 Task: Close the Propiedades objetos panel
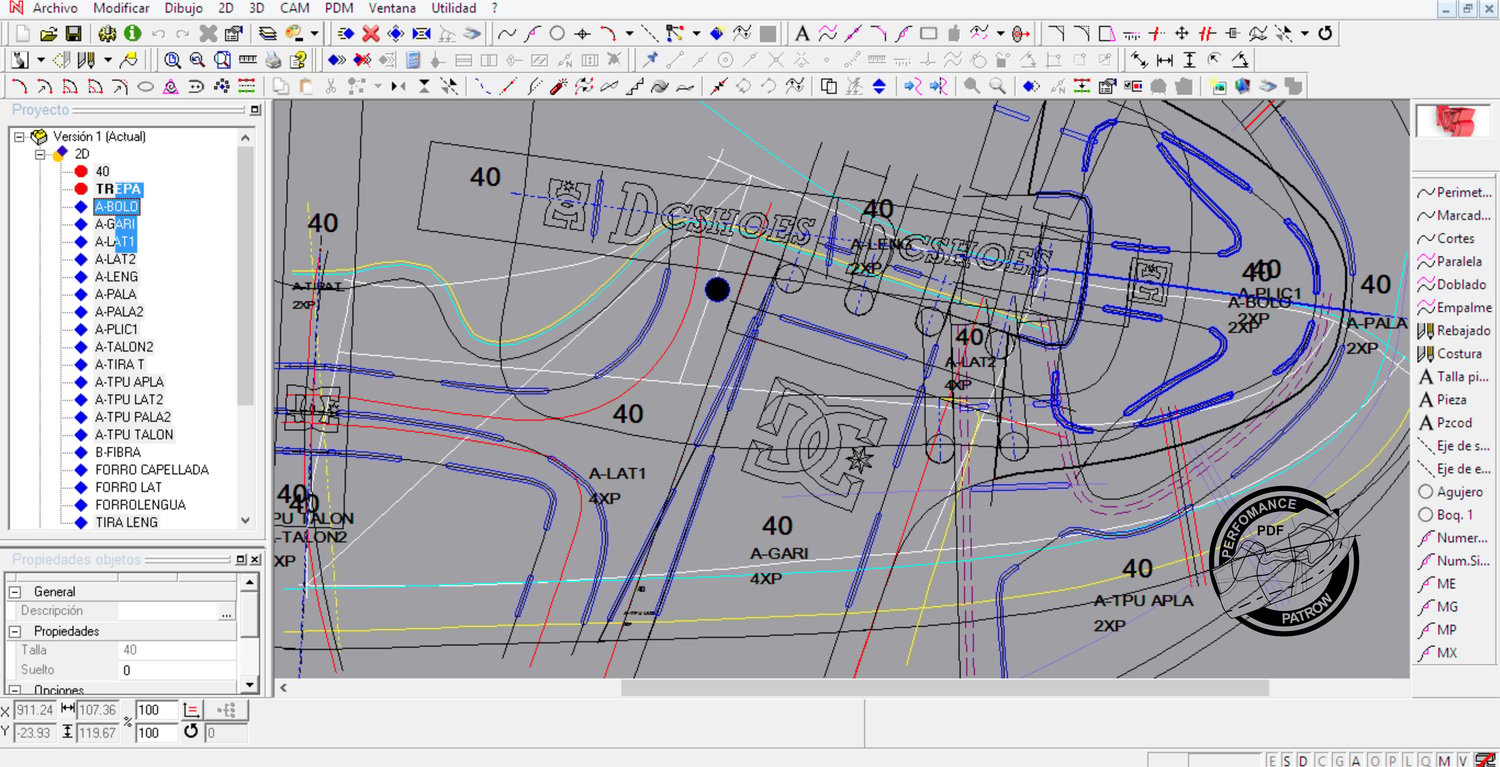tap(254, 560)
